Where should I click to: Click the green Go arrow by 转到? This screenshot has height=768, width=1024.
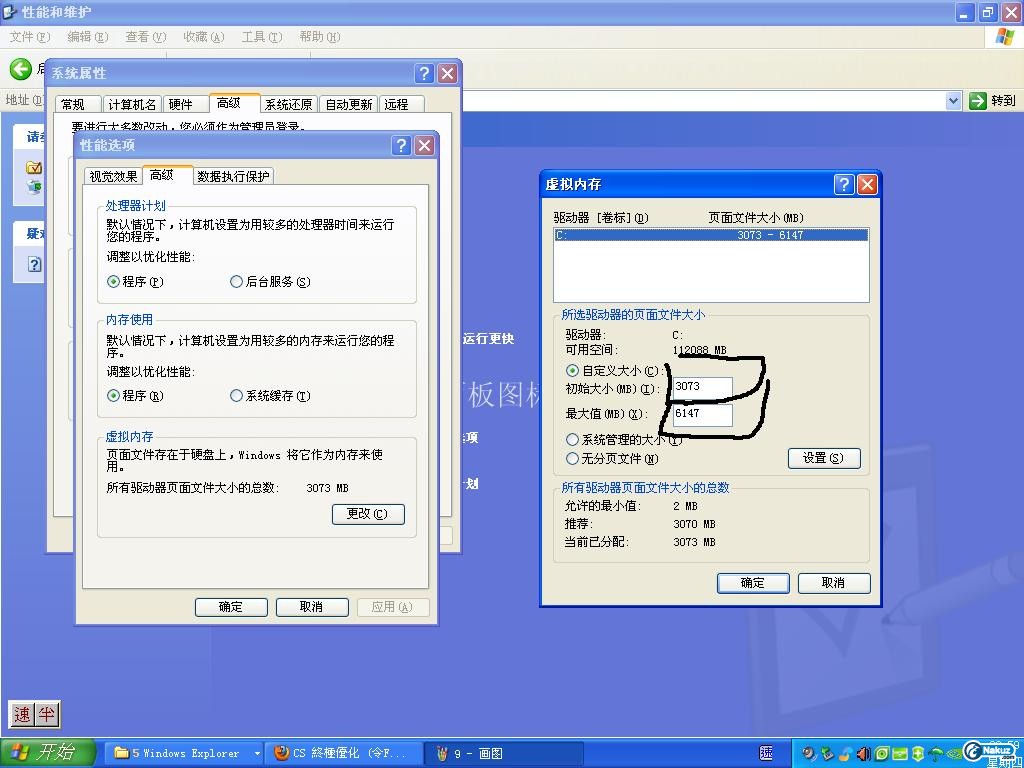(977, 101)
